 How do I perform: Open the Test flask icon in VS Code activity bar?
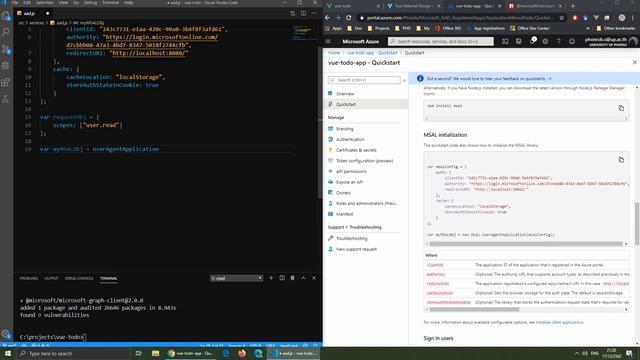coord(5,99)
